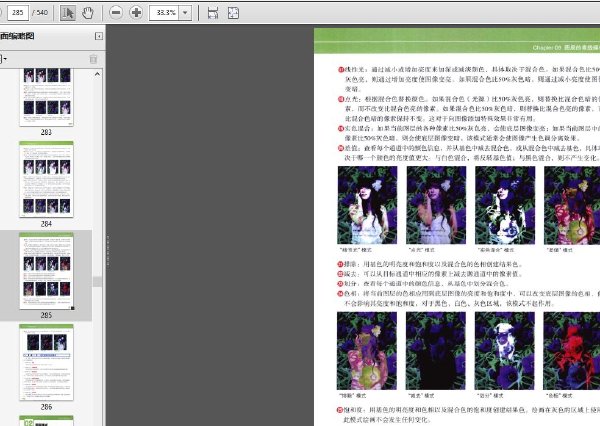Open the thumbnails panel options dropdown

tap(3, 59)
